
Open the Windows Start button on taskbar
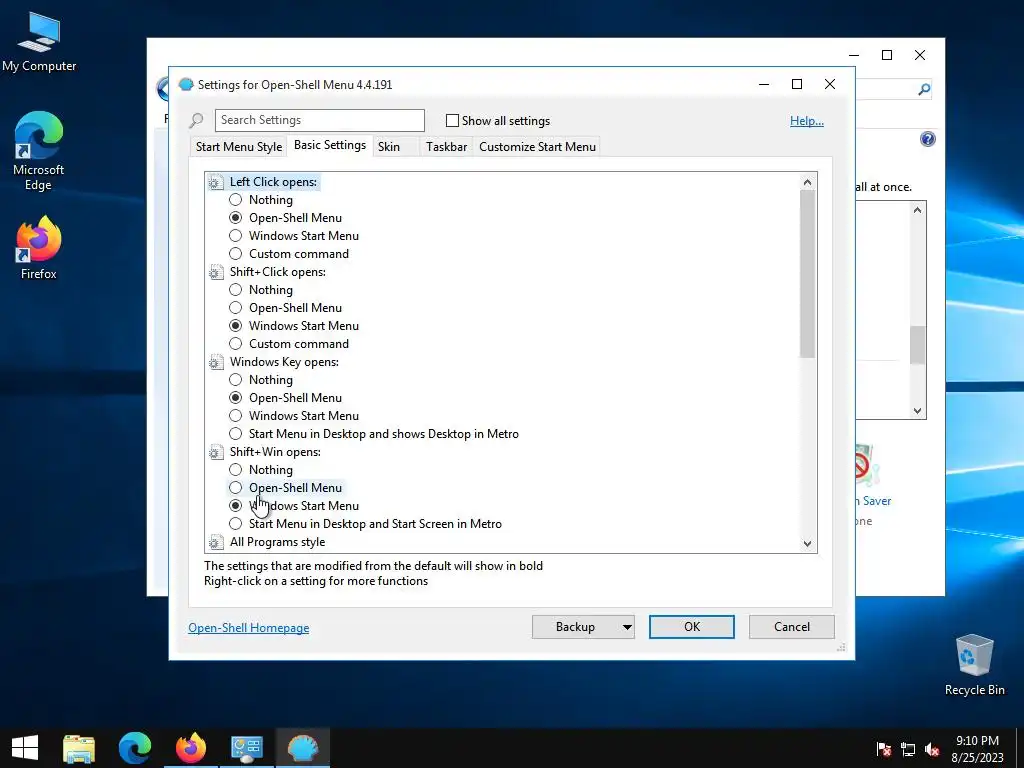[x=25, y=748]
